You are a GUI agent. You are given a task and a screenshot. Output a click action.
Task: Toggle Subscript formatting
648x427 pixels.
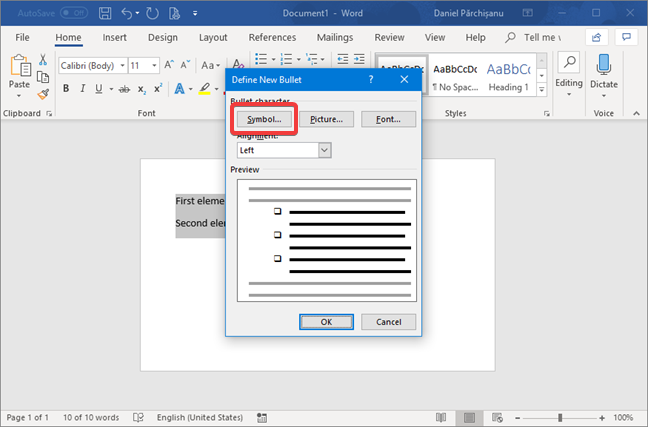[142, 89]
